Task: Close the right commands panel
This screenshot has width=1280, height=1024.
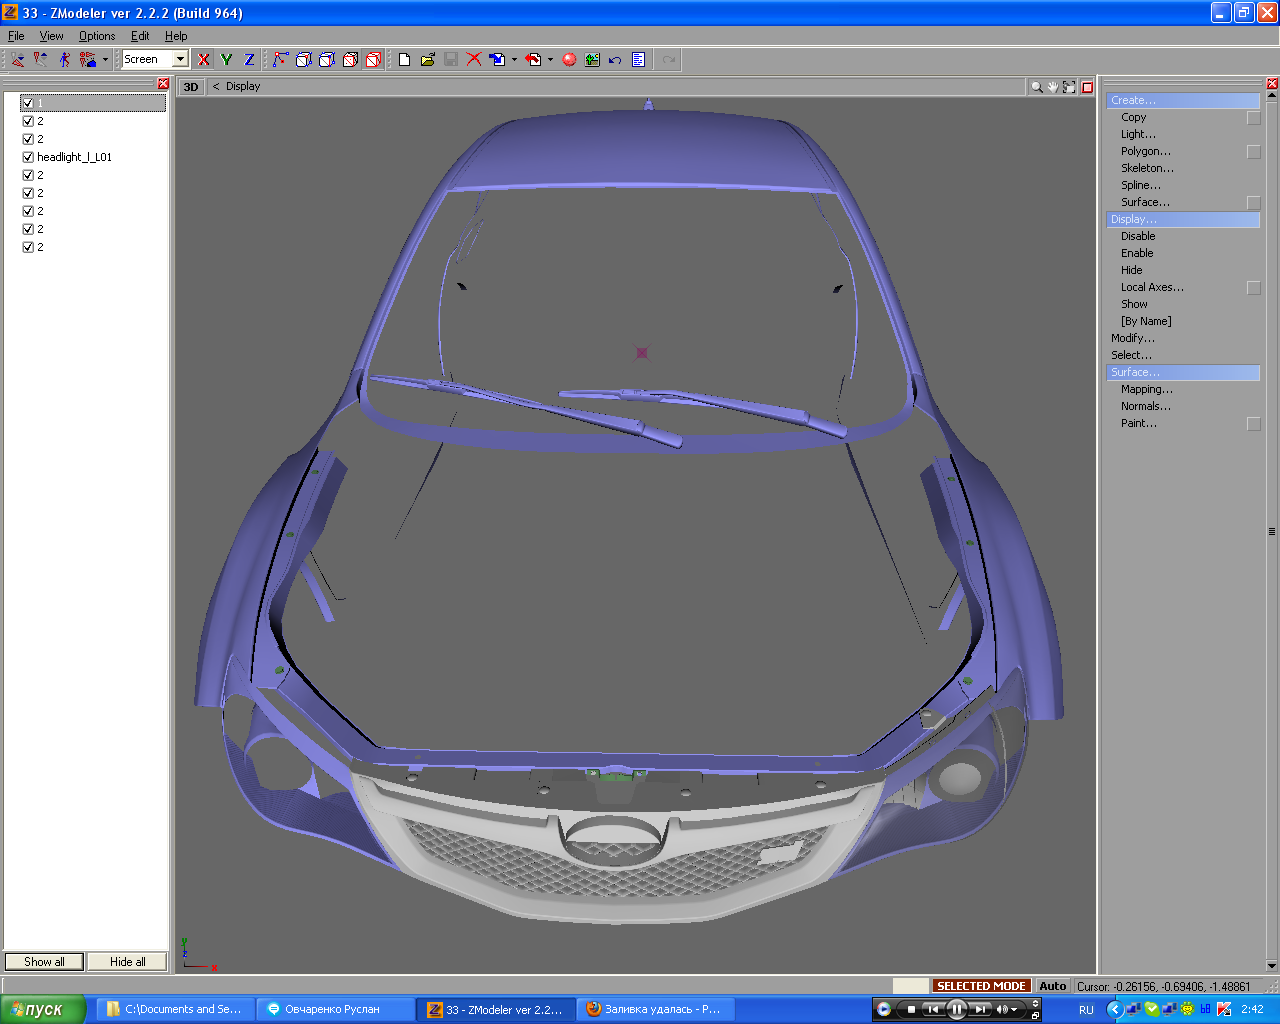Action: point(1272,84)
